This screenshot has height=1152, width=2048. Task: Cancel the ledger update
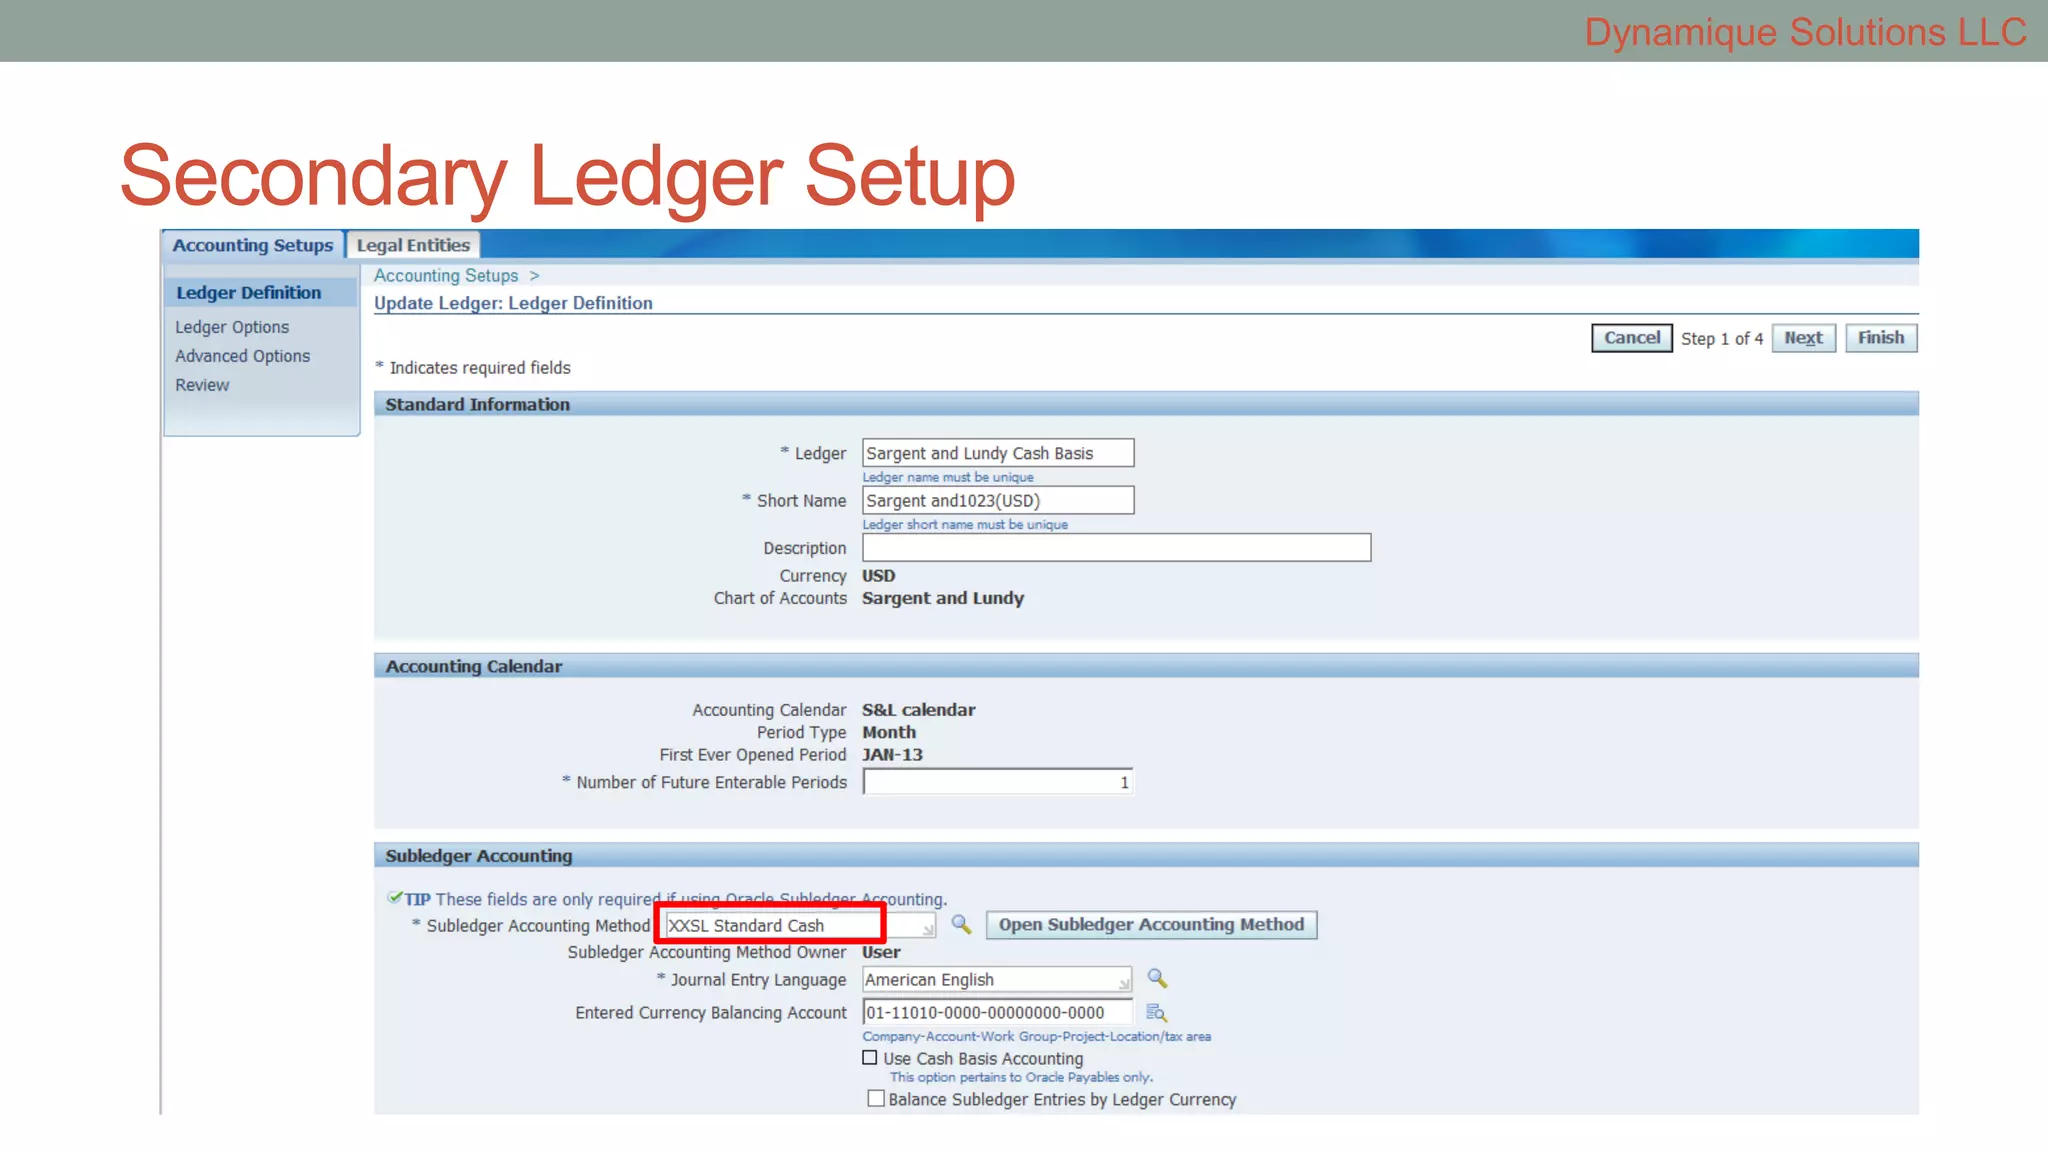tap(1631, 338)
